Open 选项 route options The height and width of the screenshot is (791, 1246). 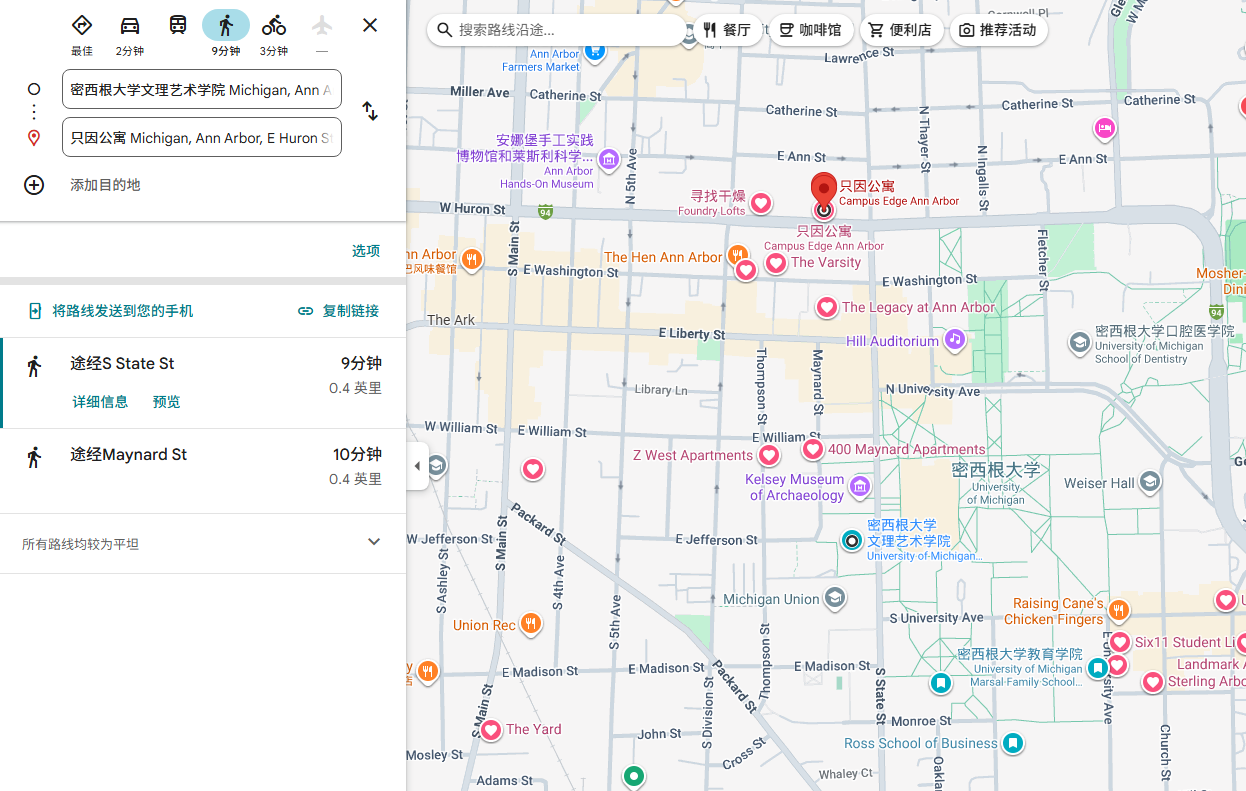366,251
